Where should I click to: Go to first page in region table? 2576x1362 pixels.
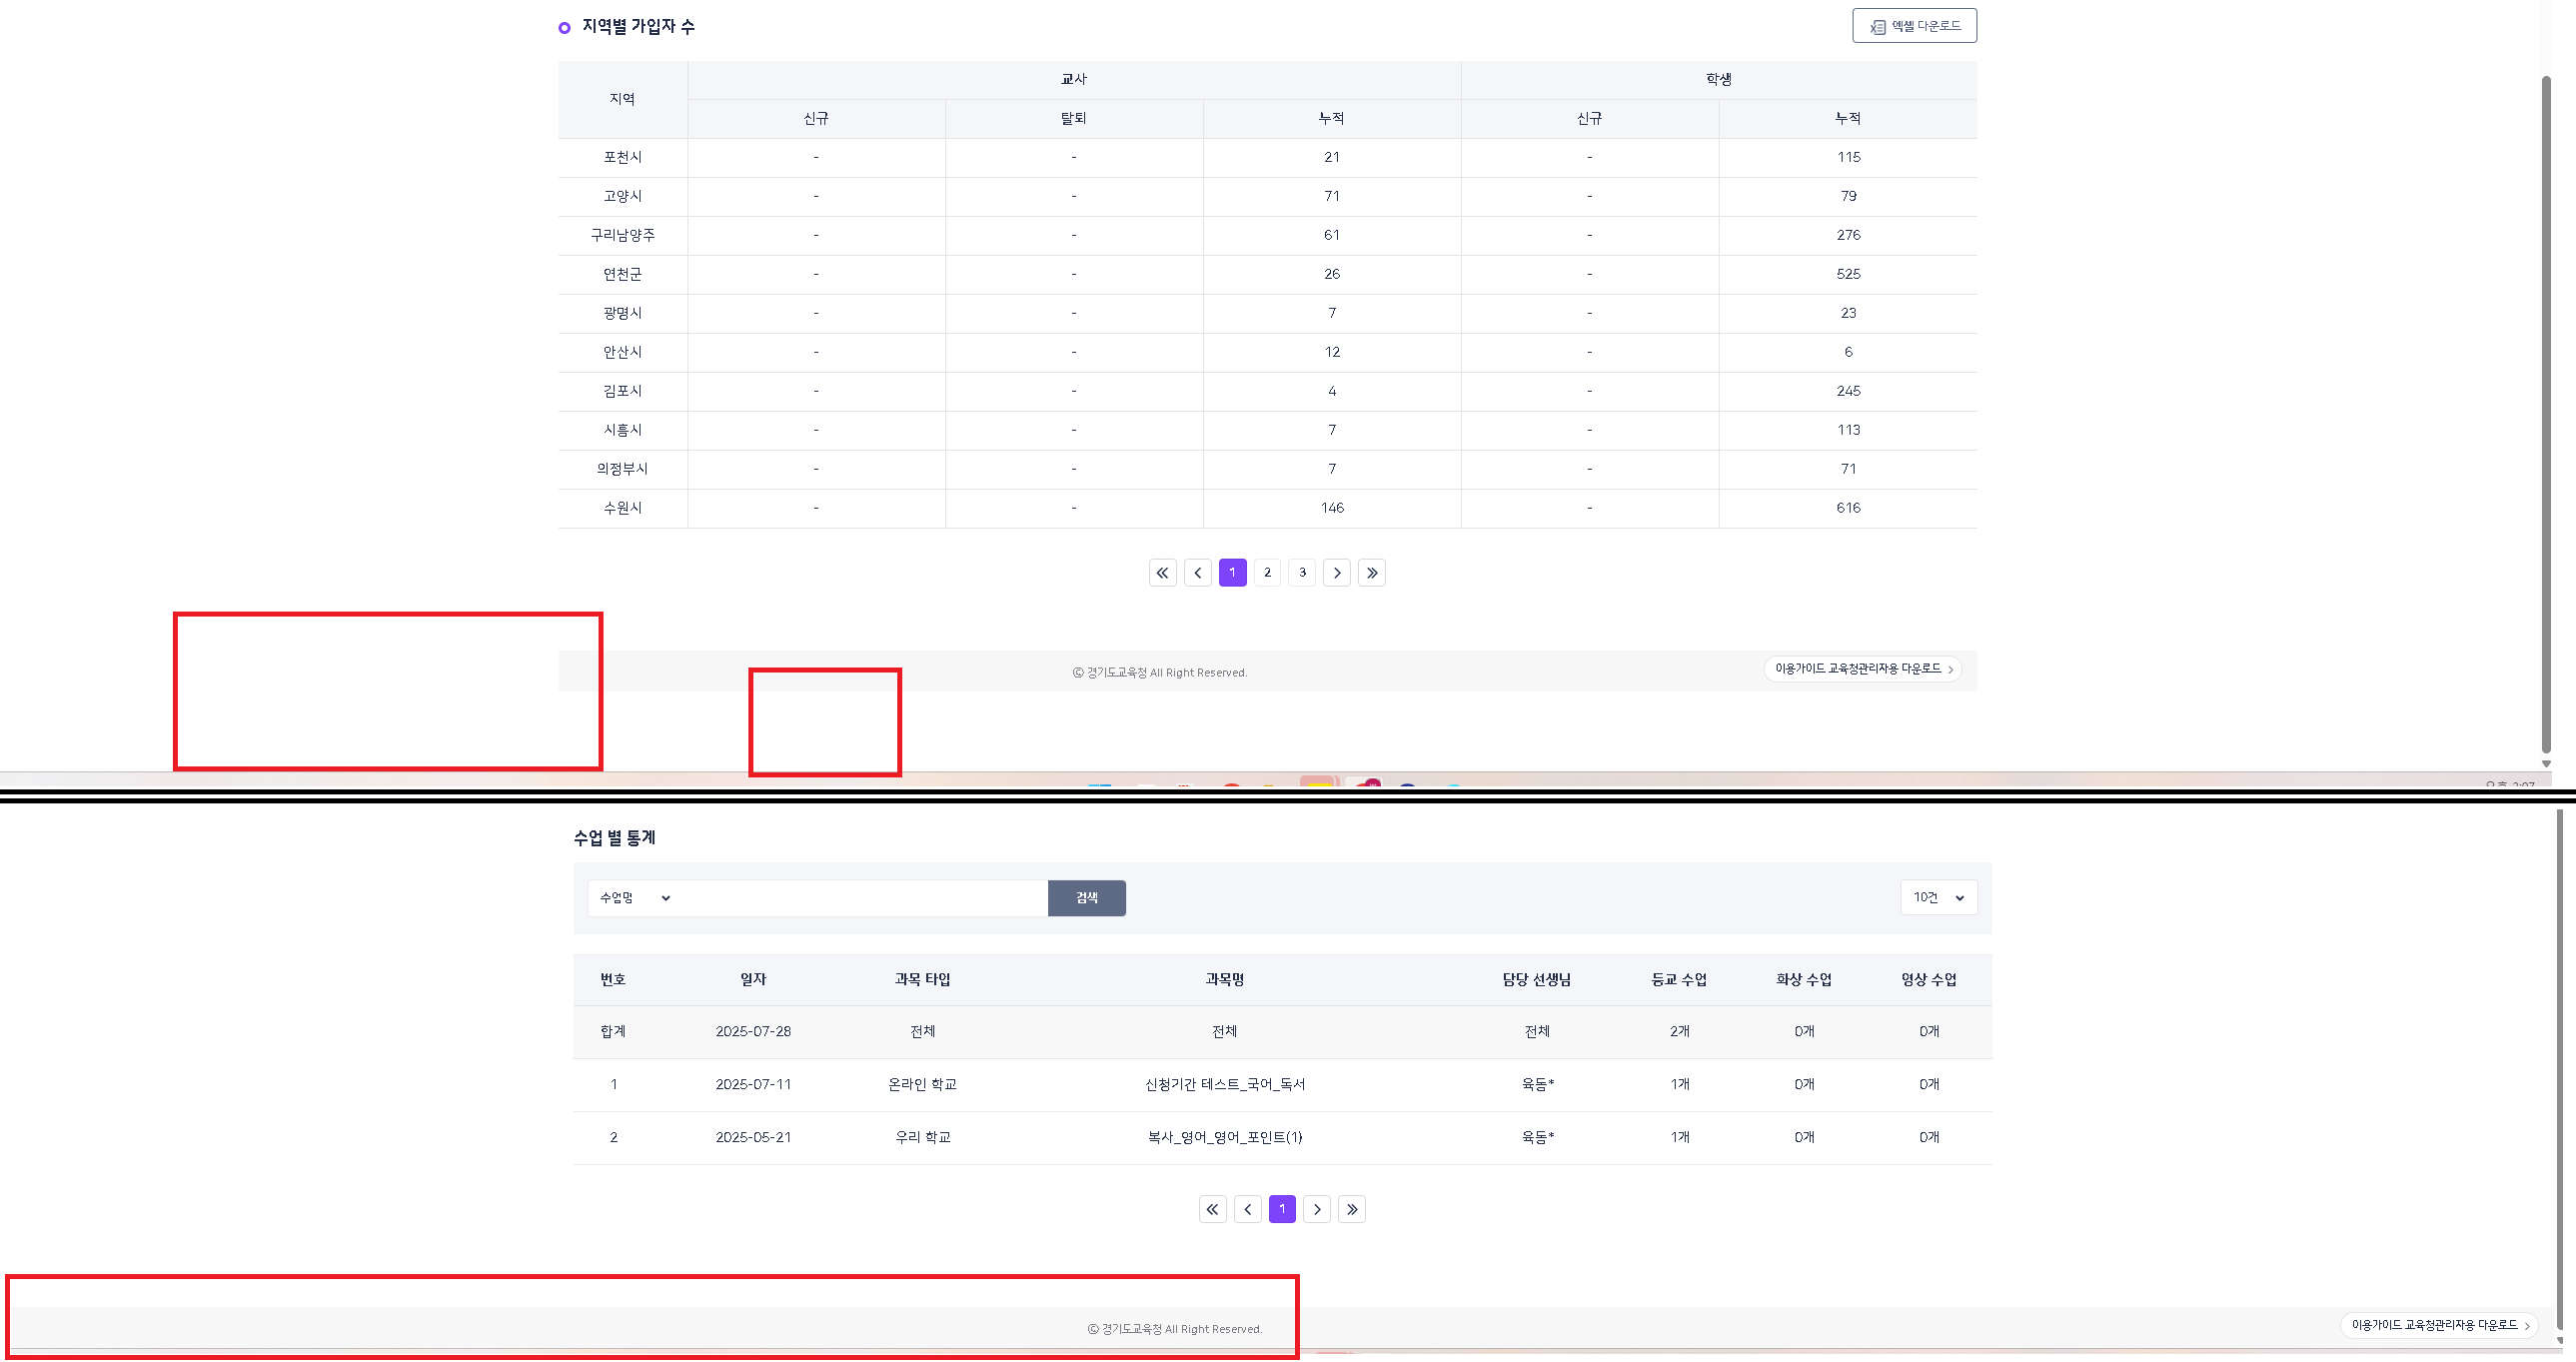coord(1162,573)
